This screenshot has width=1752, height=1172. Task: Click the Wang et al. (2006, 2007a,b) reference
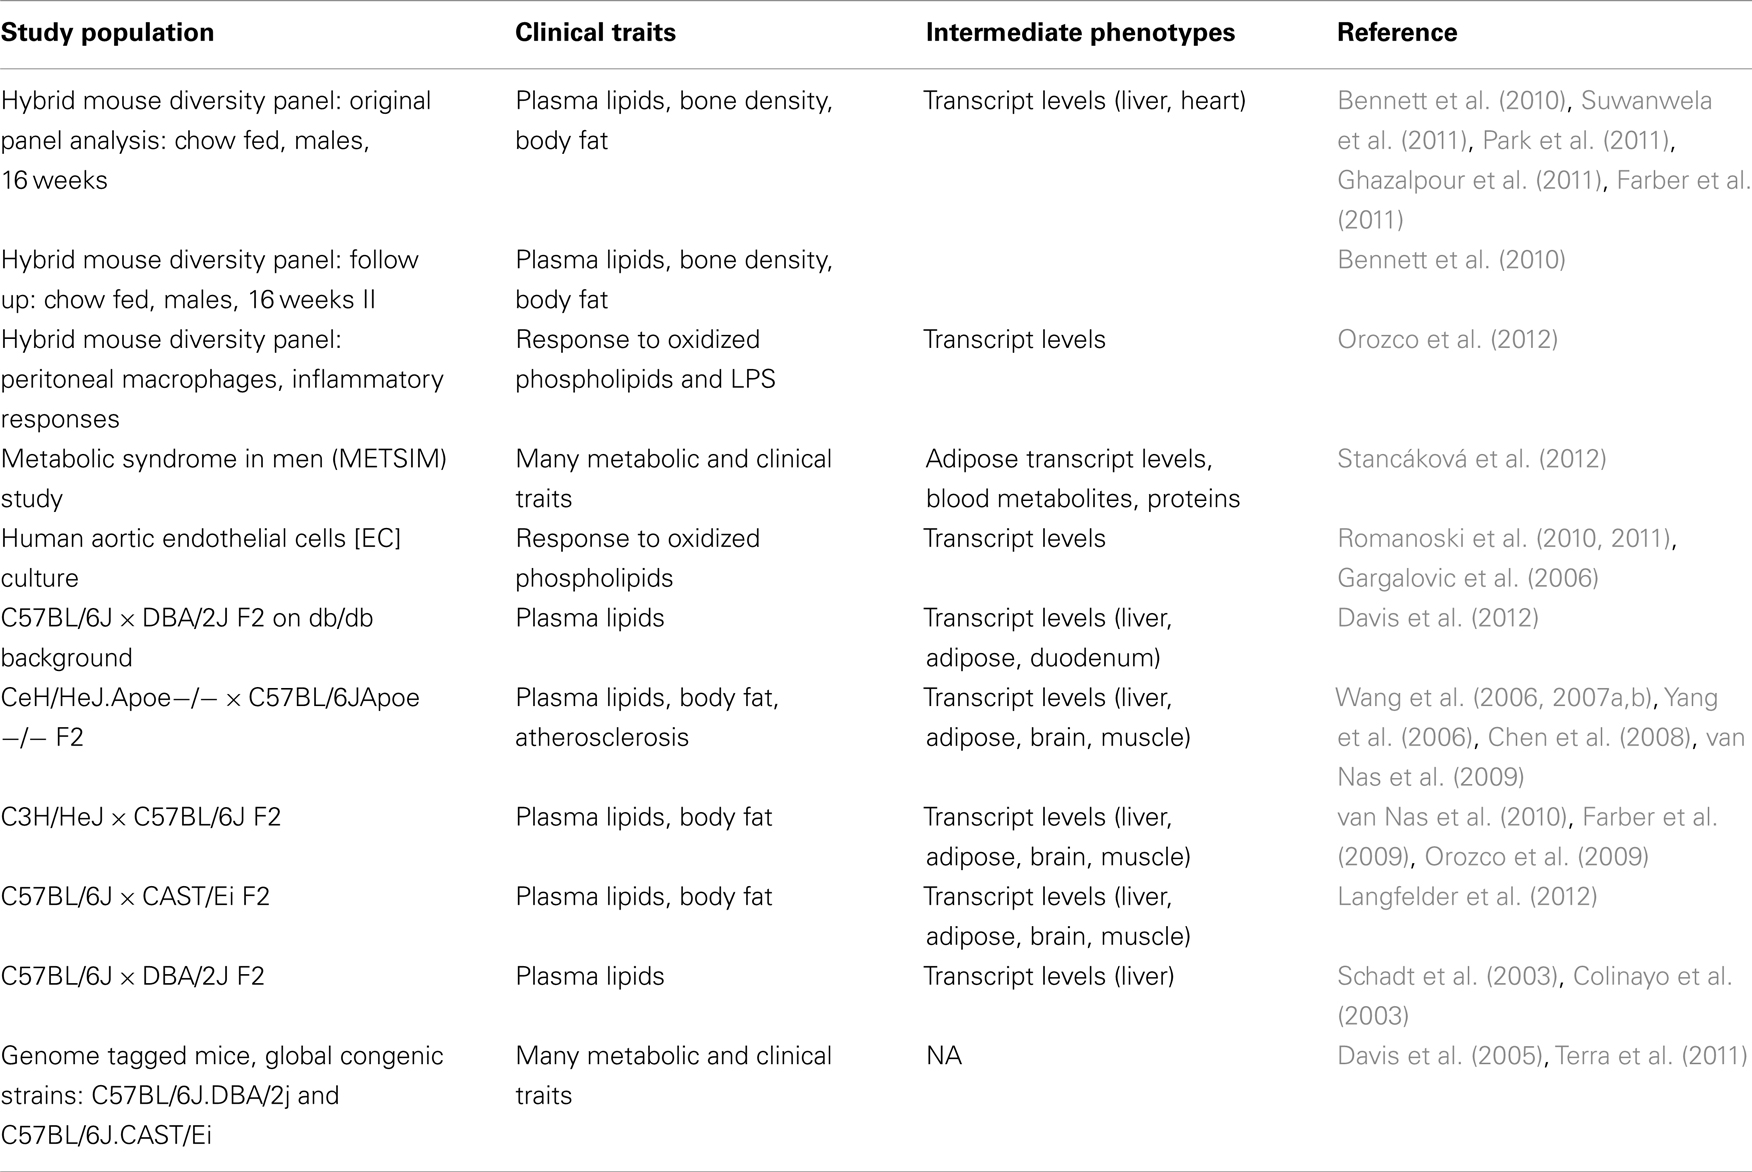(1494, 698)
